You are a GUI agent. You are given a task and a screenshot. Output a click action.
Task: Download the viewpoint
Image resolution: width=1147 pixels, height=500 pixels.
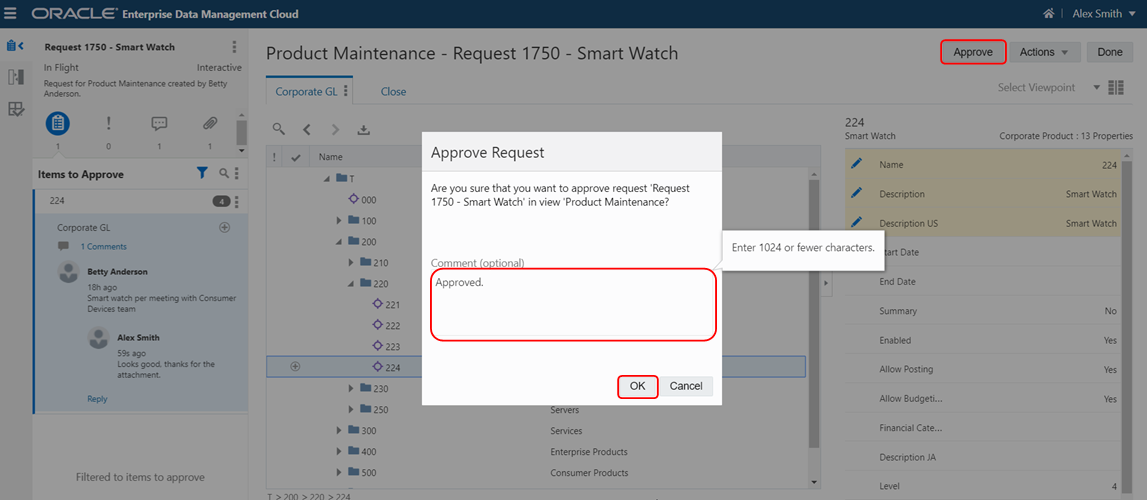364,129
